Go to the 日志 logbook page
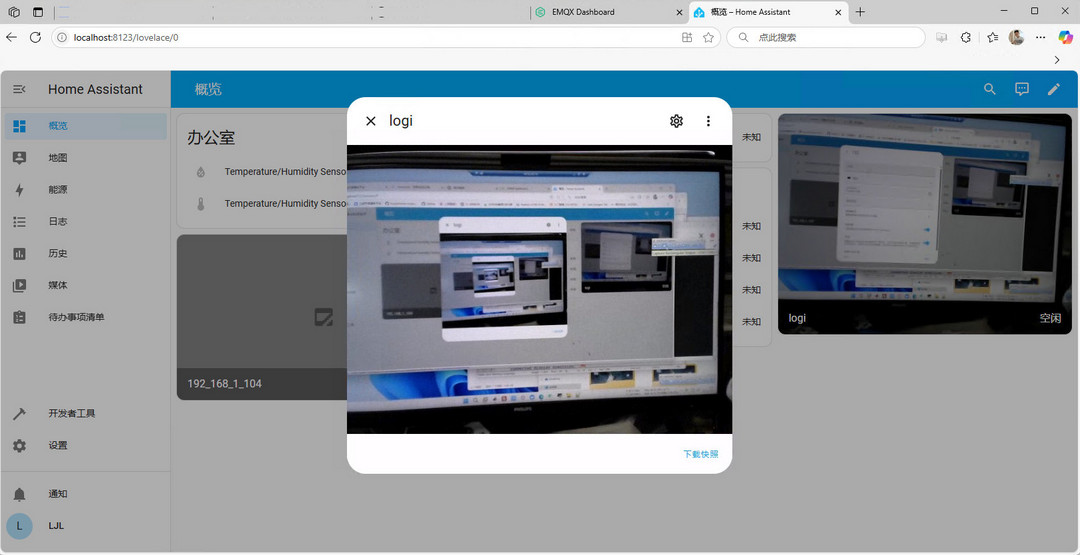1080x555 pixels. (x=58, y=222)
